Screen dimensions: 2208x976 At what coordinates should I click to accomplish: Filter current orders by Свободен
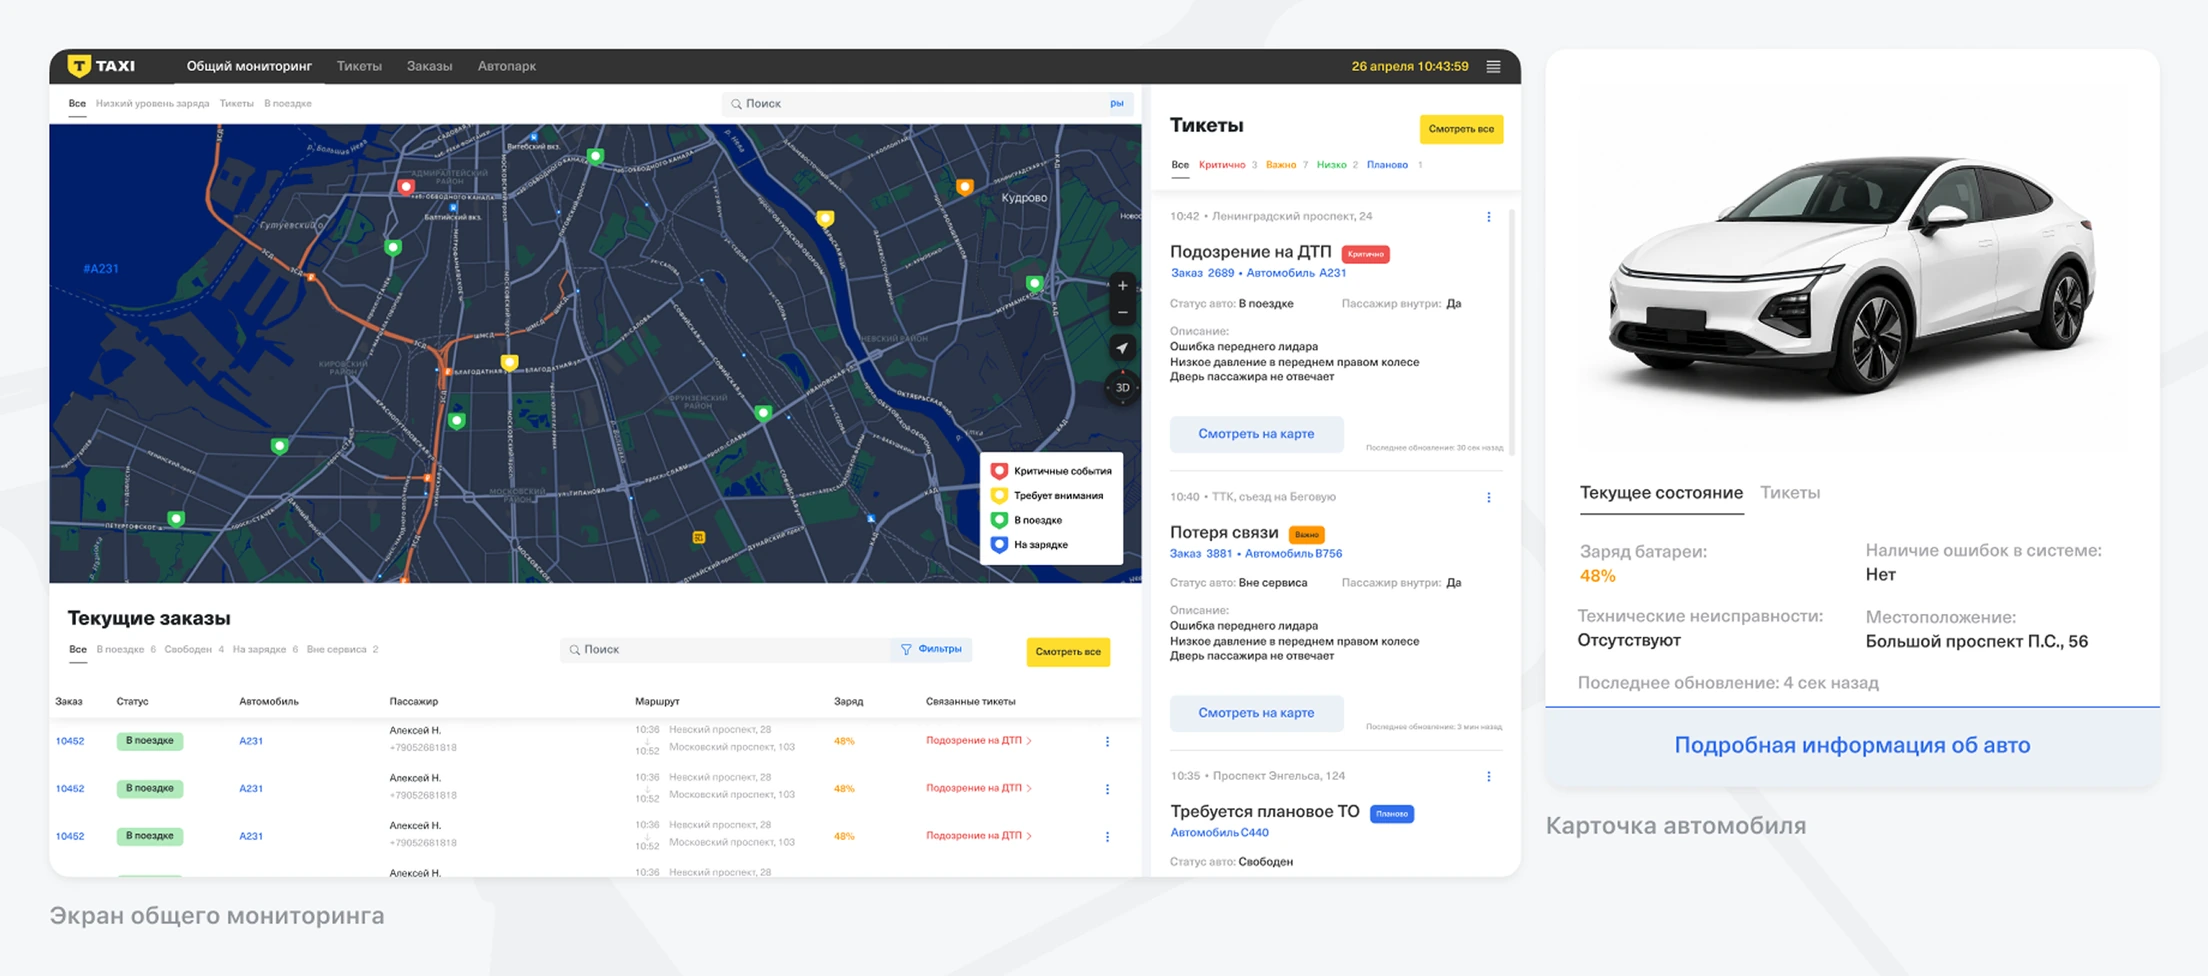[188, 650]
